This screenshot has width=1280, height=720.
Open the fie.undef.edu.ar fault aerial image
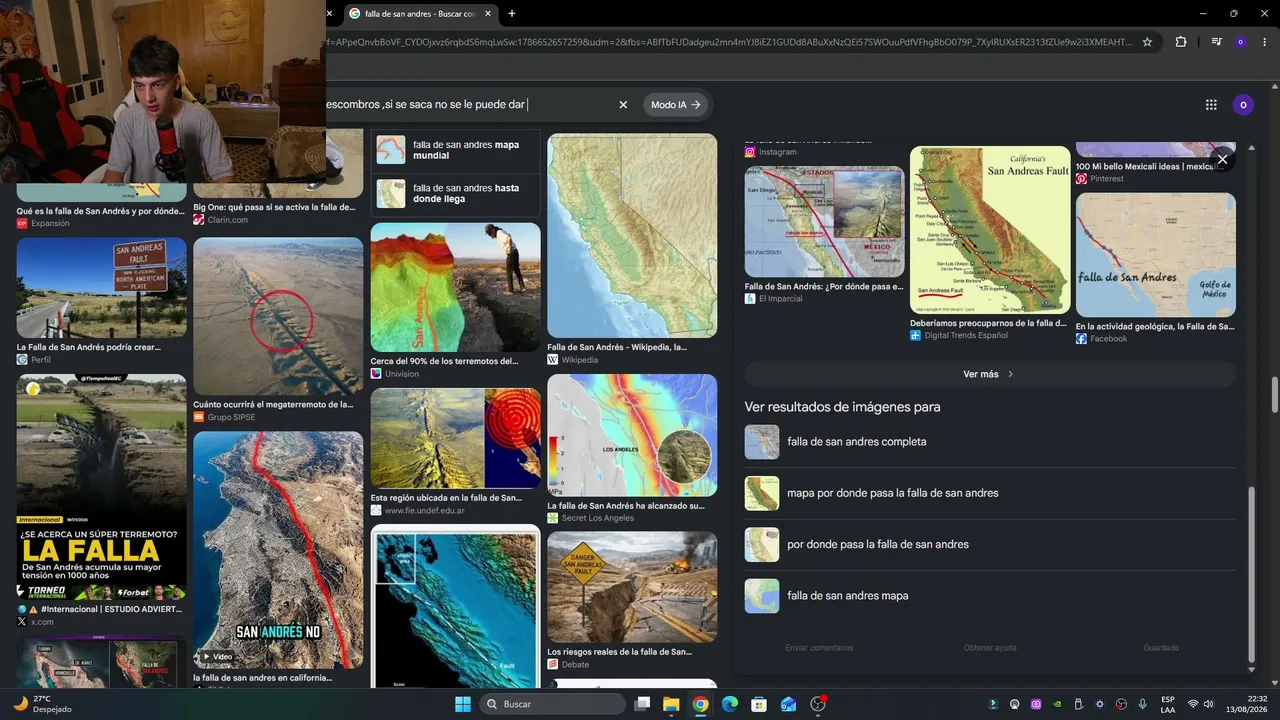pyautogui.click(x=455, y=438)
